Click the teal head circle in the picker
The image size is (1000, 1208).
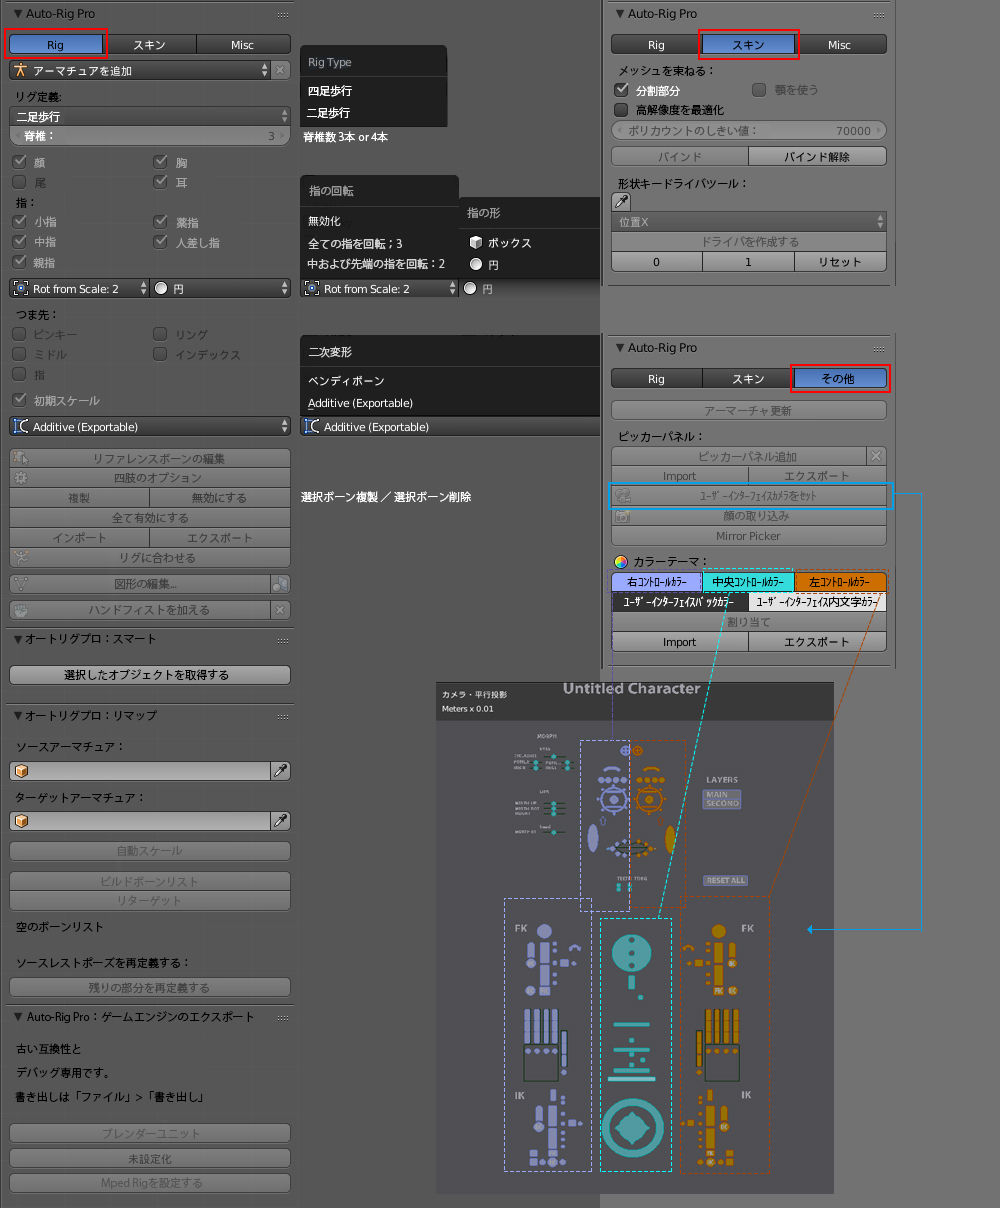coord(631,952)
